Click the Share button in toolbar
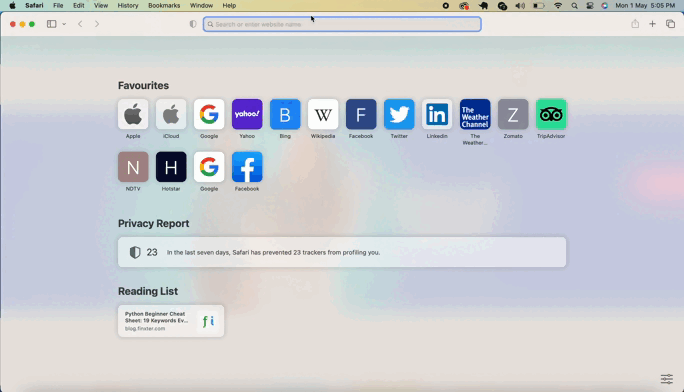The width and height of the screenshot is (684, 392). [x=635, y=24]
